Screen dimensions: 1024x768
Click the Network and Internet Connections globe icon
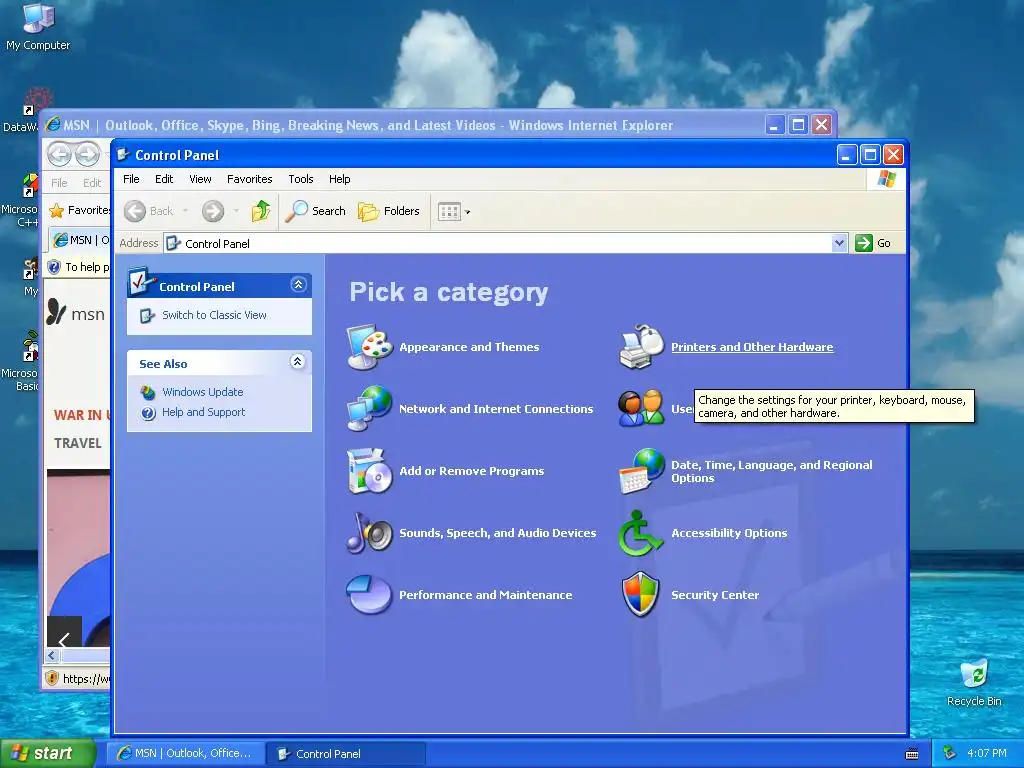click(370, 409)
